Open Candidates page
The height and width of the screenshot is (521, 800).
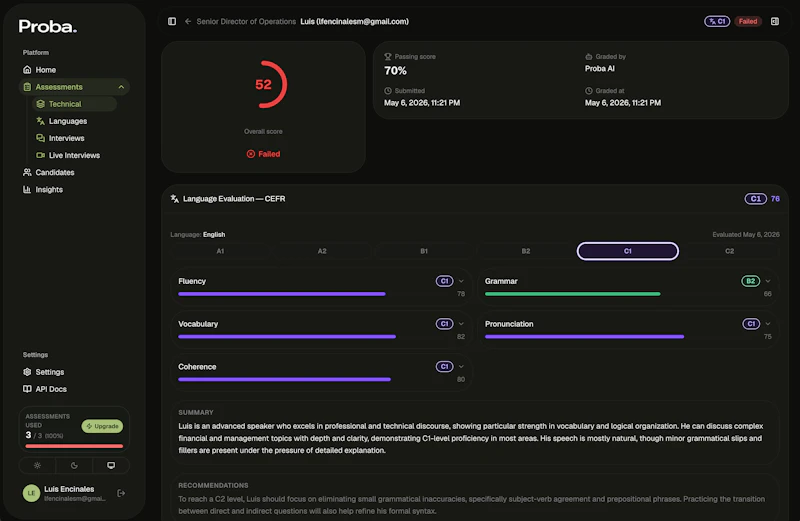coord(74,172)
